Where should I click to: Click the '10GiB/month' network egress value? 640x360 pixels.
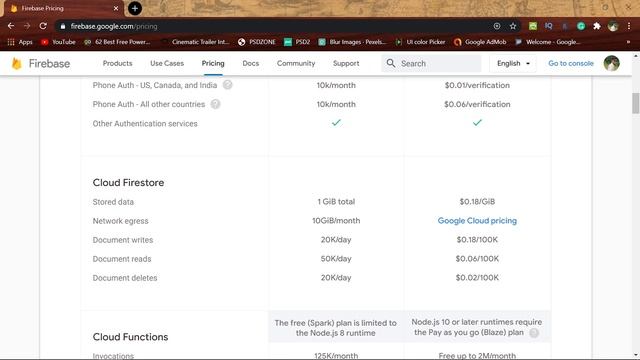click(336, 221)
